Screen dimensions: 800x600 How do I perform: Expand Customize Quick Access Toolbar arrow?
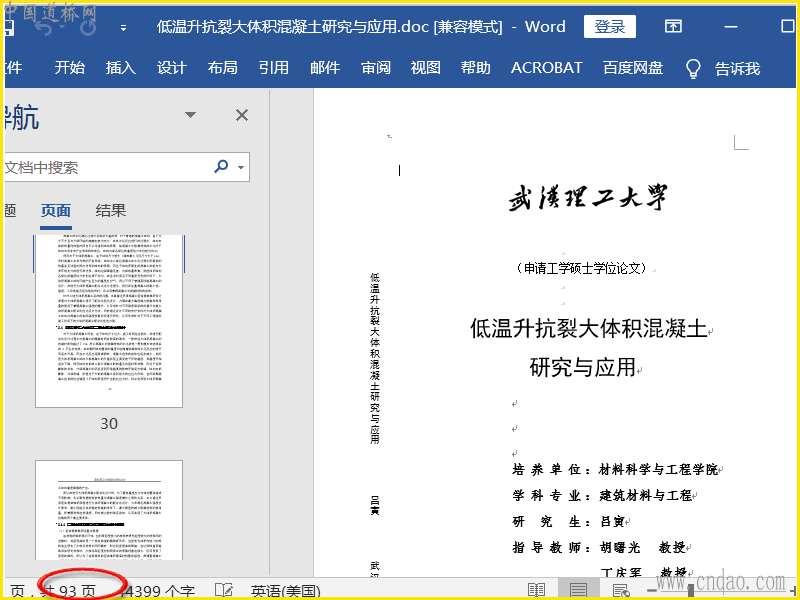pos(123,28)
